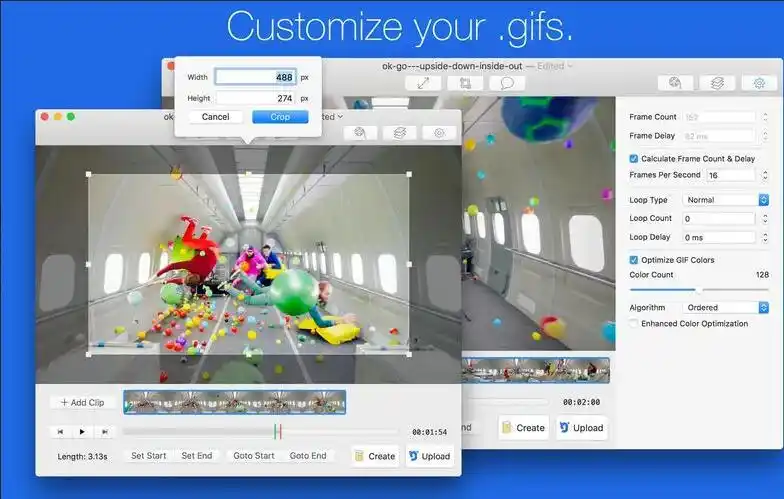The width and height of the screenshot is (784, 499).
Task: Click the color palette icon in back window
Action: point(675,83)
